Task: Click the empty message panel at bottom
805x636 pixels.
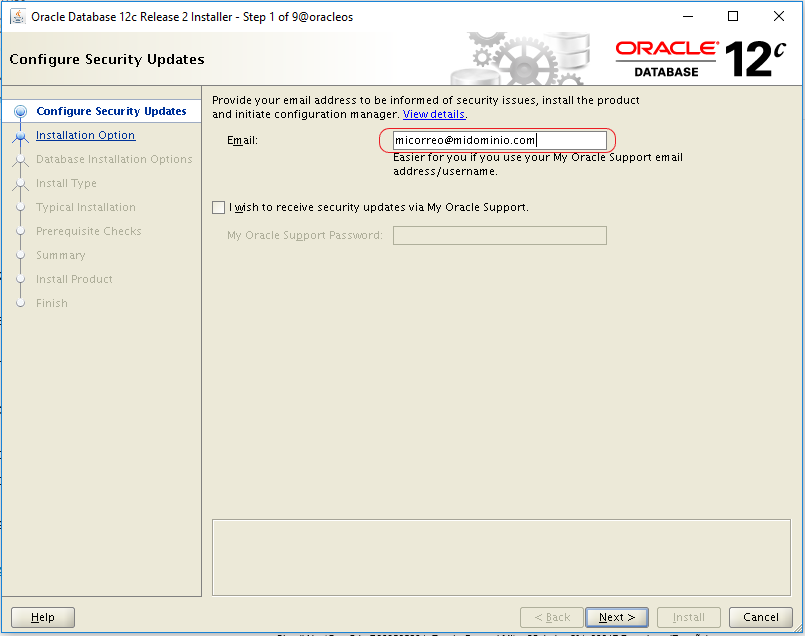Action: pos(501,557)
